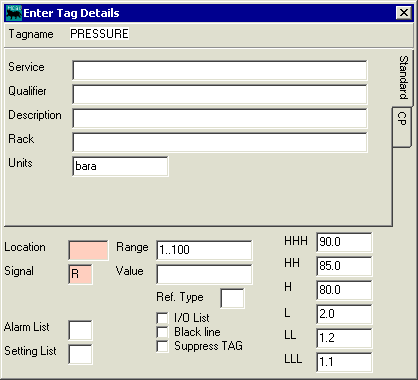This screenshot has height=380, width=418.
Task: Switch to the Standard tab
Action: 403,78
